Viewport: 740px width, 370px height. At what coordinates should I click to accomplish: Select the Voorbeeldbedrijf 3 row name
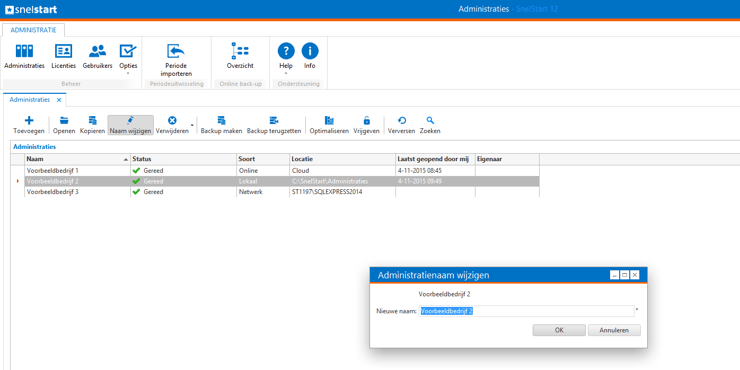(x=53, y=192)
